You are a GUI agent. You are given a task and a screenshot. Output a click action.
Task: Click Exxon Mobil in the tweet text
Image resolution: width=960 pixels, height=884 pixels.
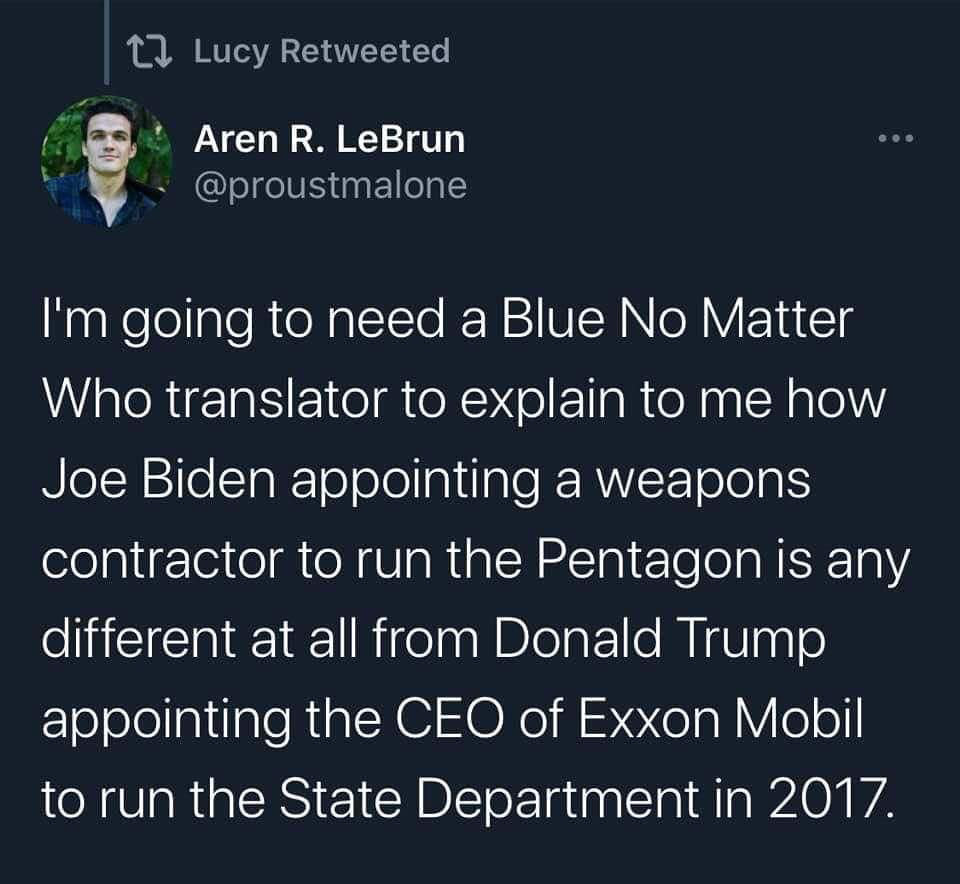pos(720,718)
